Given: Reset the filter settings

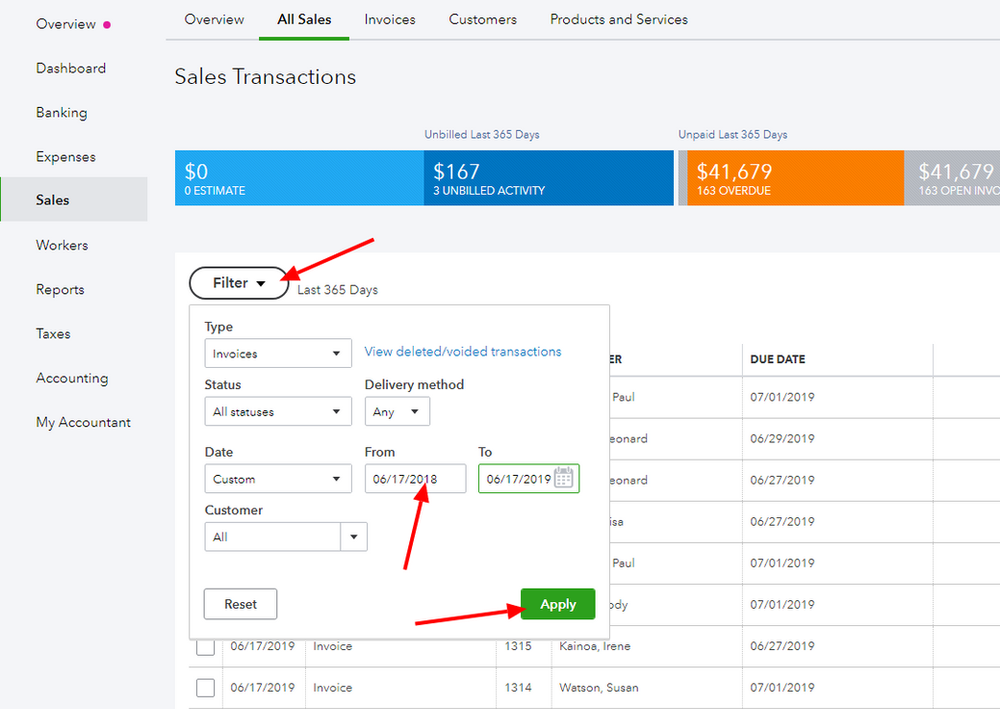Looking at the screenshot, I should coord(240,604).
